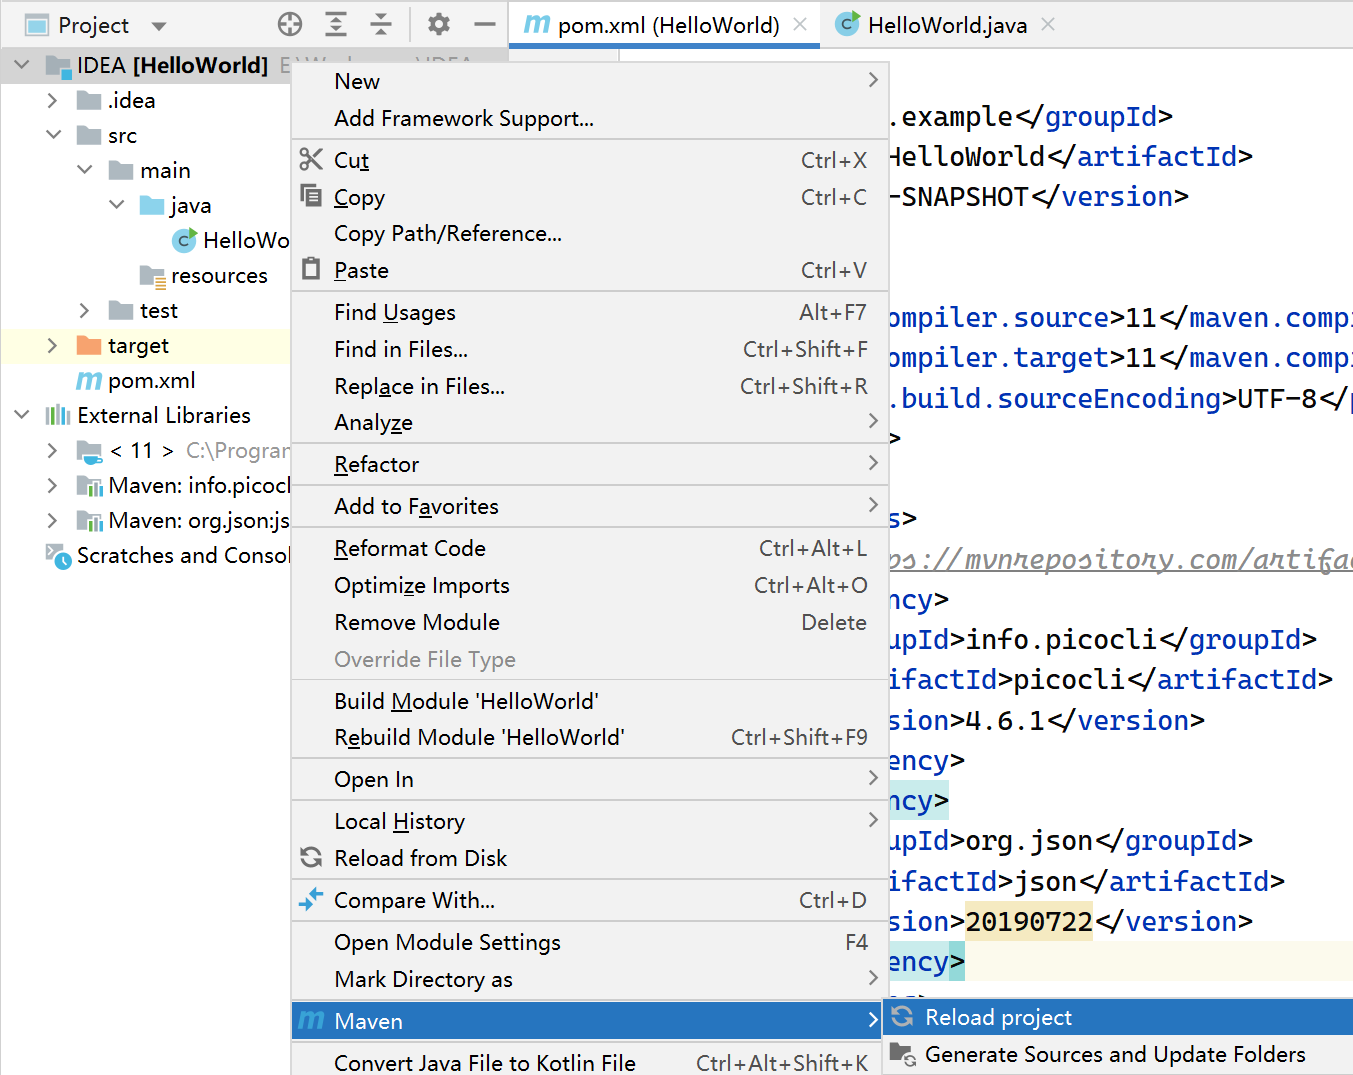
Task: Close the HelloWorld.java tab
Action: [1048, 25]
